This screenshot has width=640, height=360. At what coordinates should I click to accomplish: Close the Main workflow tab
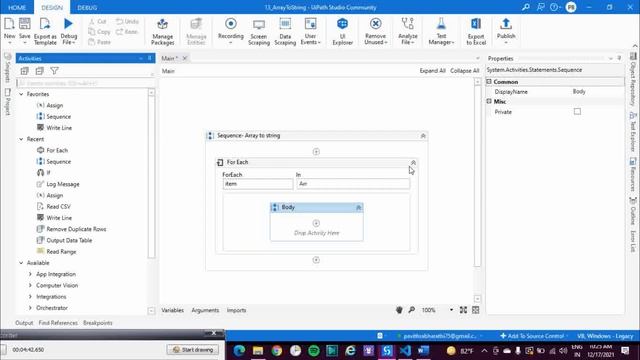(184, 58)
